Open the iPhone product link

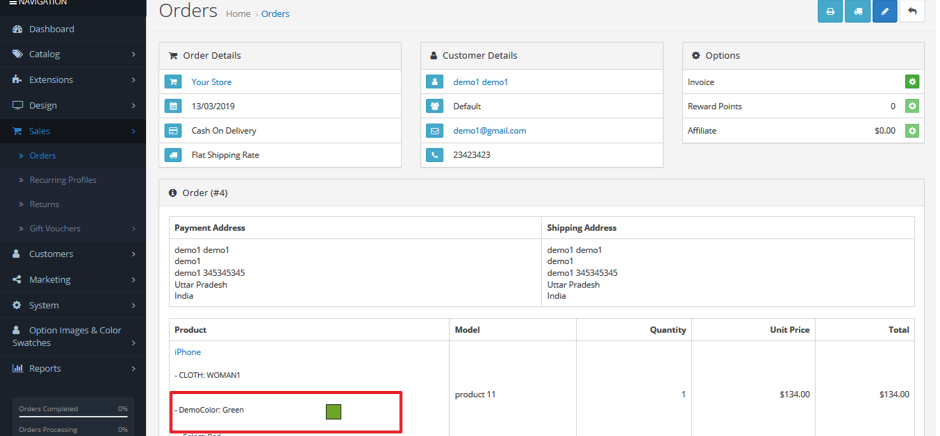tap(187, 352)
